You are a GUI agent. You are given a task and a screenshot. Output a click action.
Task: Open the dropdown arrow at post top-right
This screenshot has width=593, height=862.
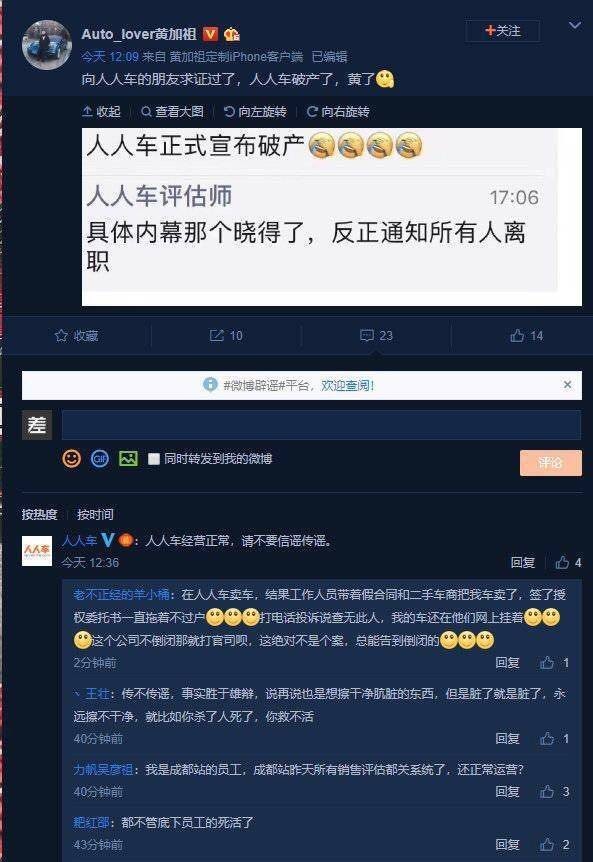coord(574,25)
